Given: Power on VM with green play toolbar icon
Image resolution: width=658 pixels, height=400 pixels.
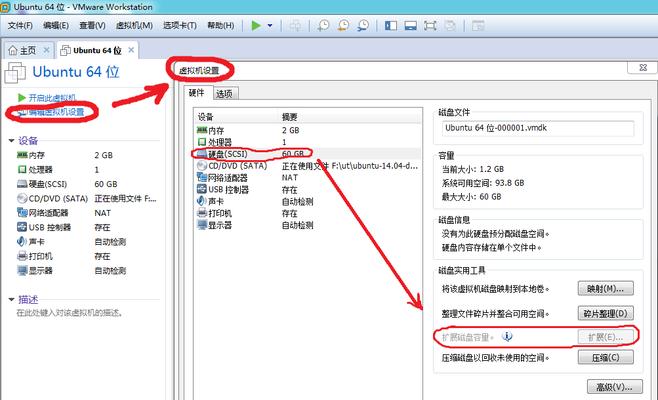Looking at the screenshot, I should click(256, 26).
